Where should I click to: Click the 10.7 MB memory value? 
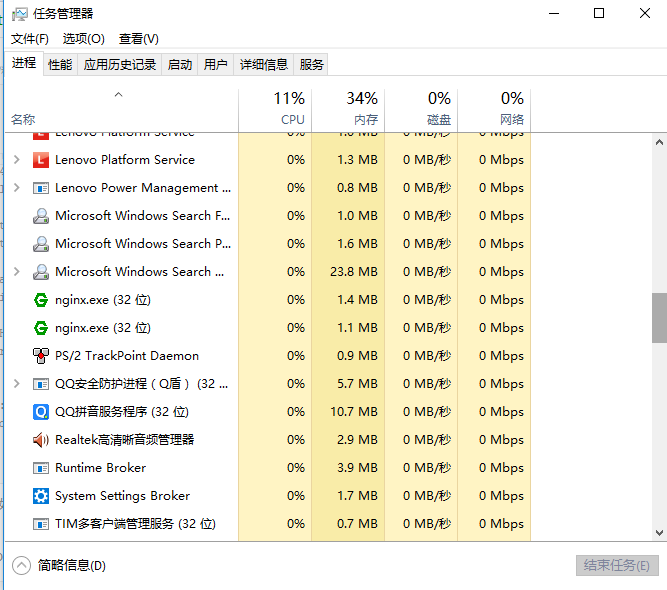(x=354, y=412)
